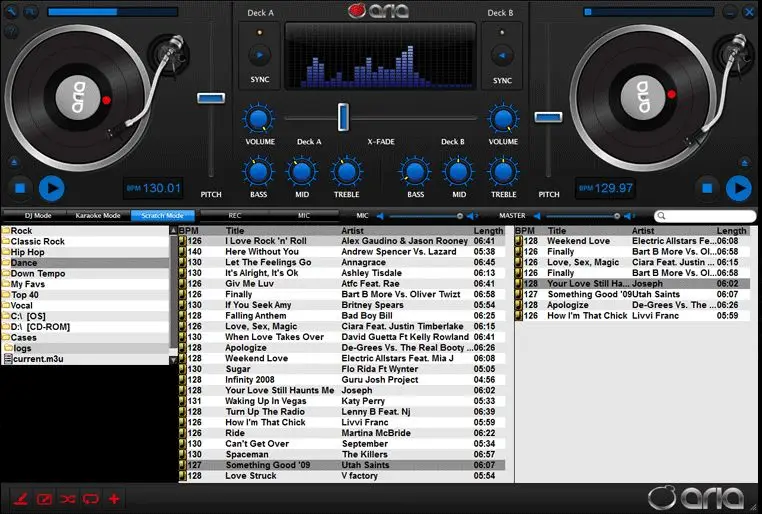
Task: Click the Deck A TREBLE knob
Action: click(x=346, y=171)
